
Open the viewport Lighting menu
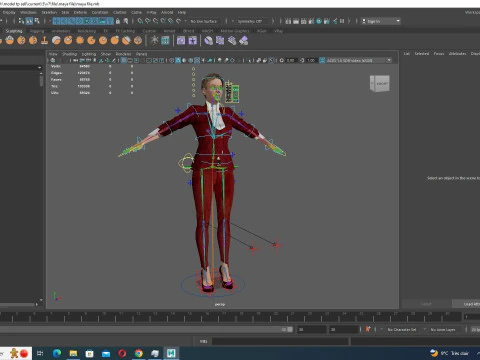(89, 54)
